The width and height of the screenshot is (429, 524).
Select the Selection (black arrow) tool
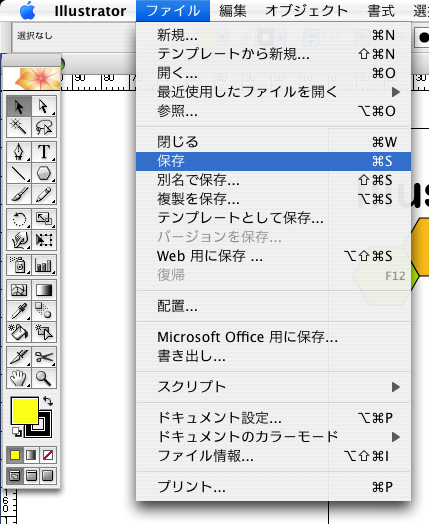[x=19, y=107]
